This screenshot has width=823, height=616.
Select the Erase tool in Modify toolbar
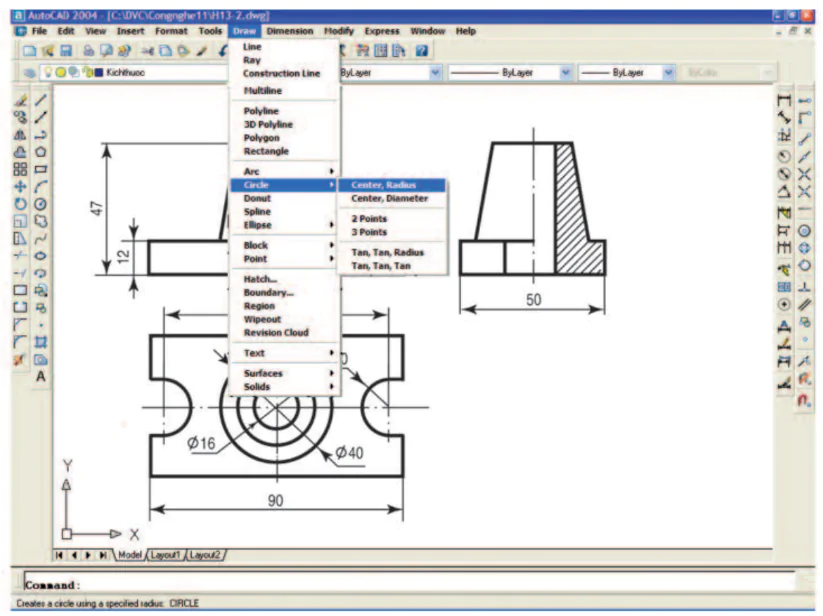(x=20, y=100)
